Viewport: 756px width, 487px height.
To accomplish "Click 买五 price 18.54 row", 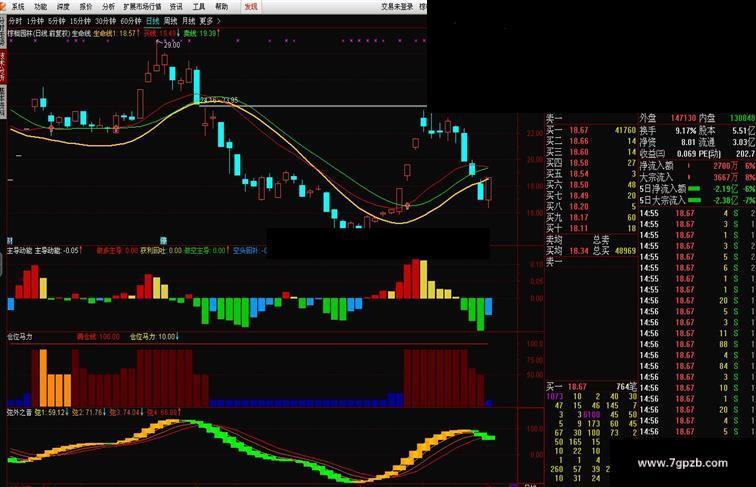I will (591, 174).
